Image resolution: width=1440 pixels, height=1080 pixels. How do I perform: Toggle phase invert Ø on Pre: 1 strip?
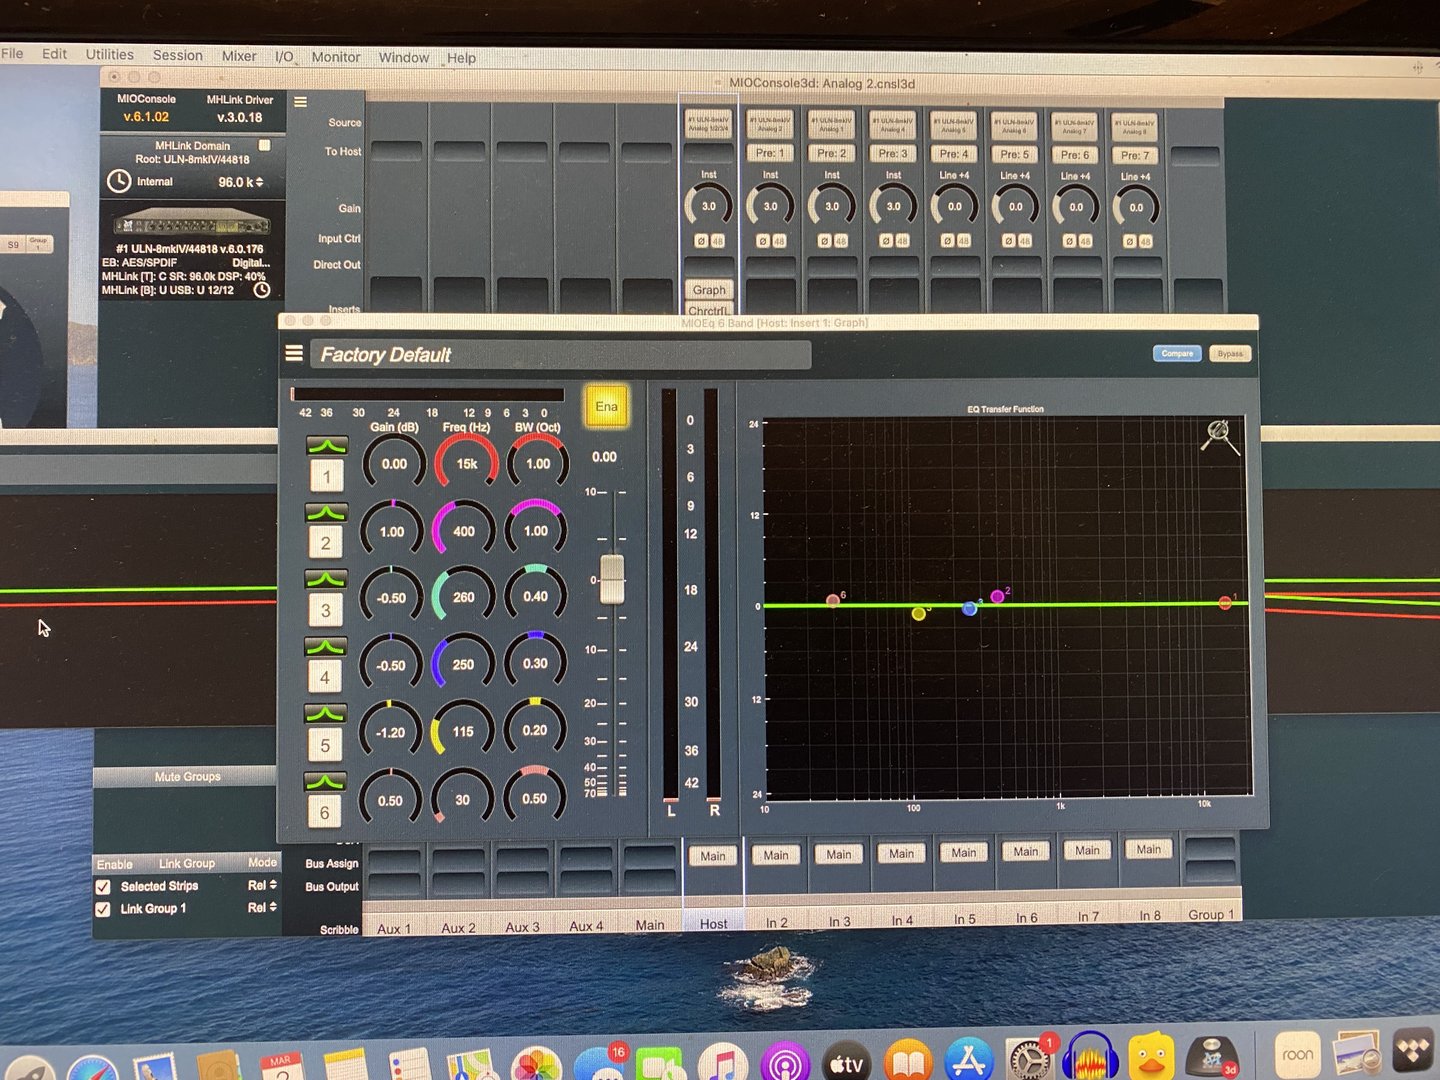[x=763, y=241]
